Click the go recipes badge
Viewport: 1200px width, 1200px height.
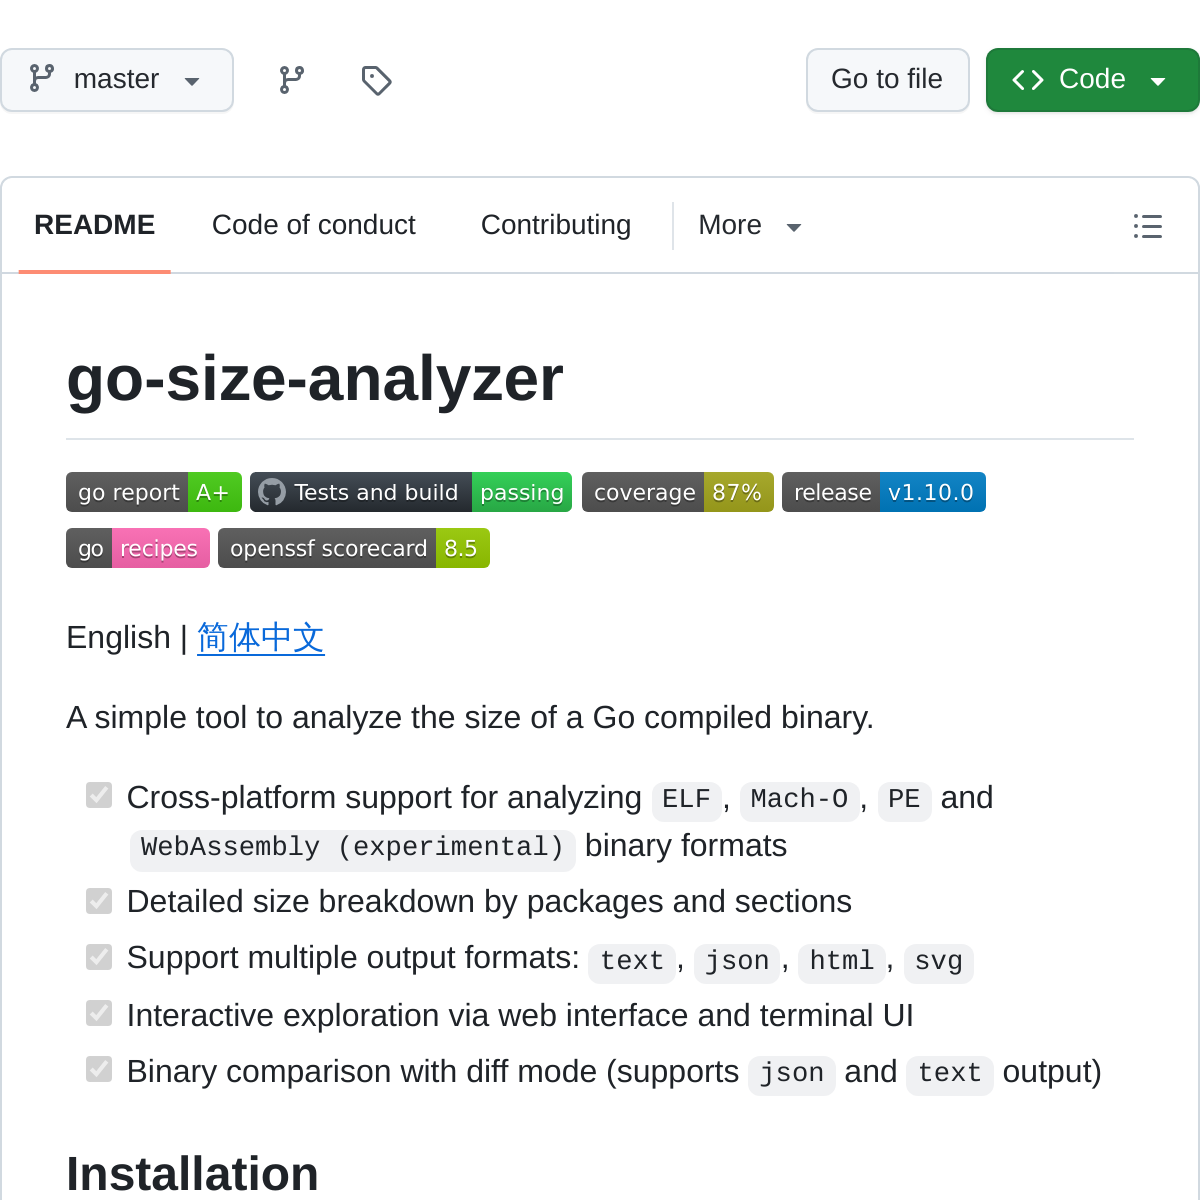pos(138,548)
